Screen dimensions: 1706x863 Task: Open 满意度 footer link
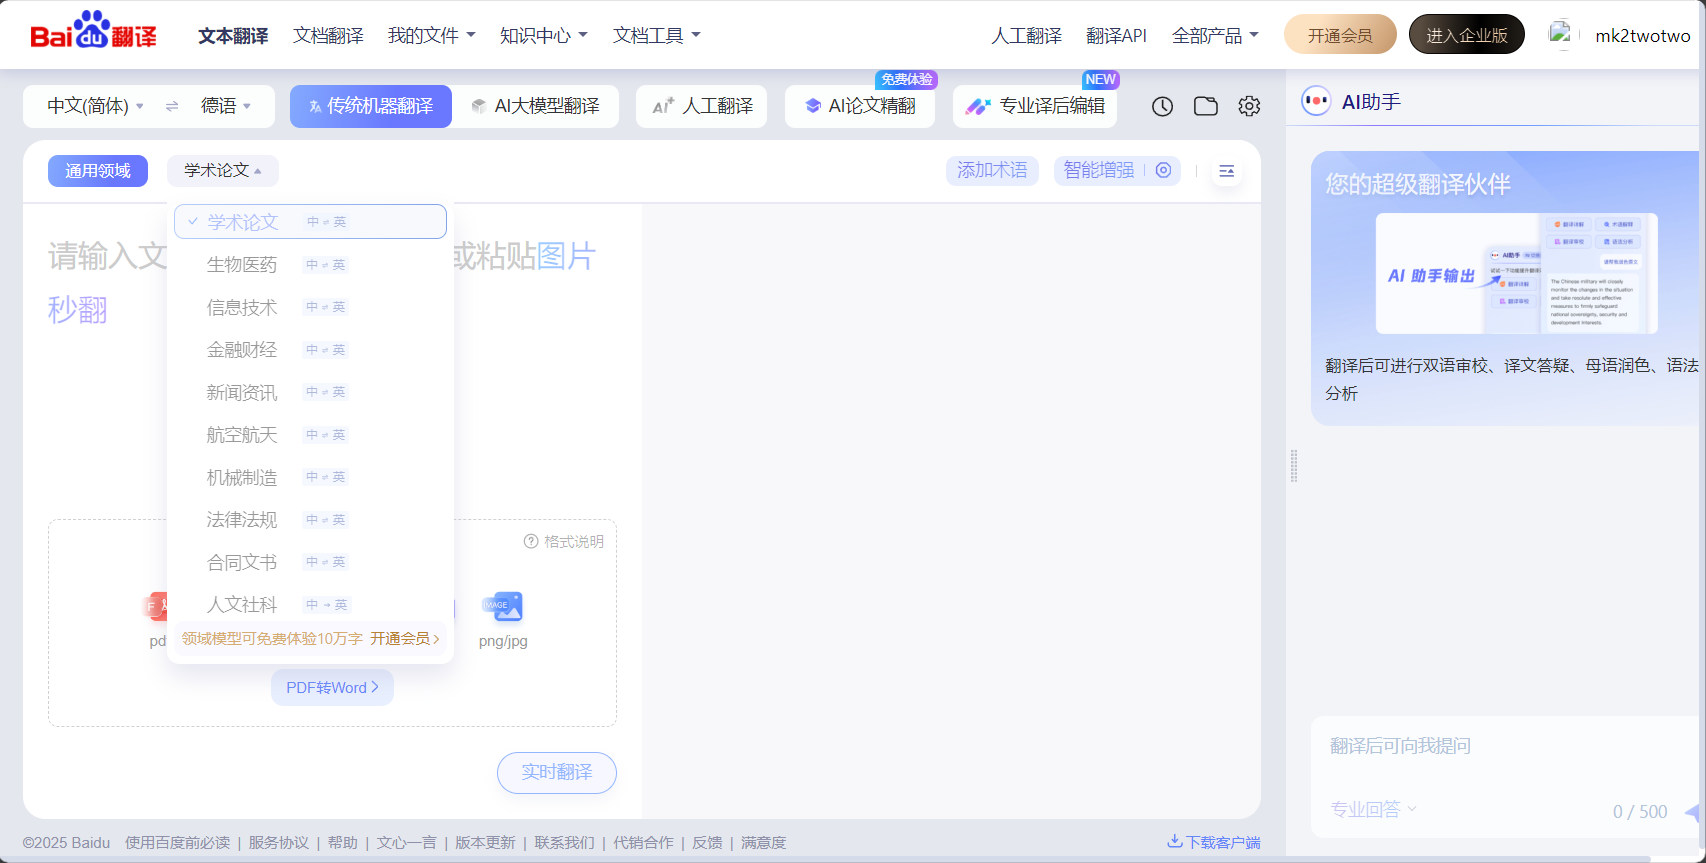point(763,842)
